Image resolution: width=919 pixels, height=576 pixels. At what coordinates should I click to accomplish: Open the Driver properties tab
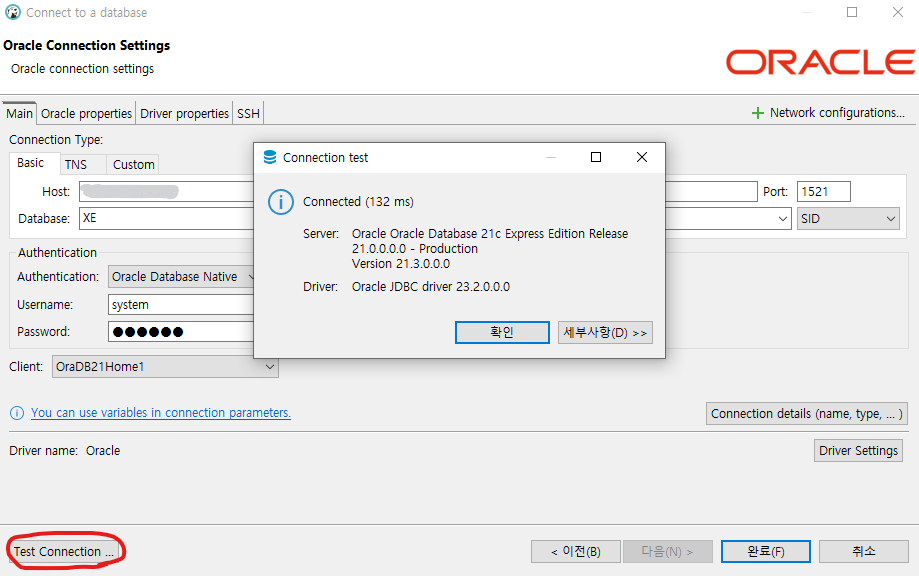pos(184,114)
